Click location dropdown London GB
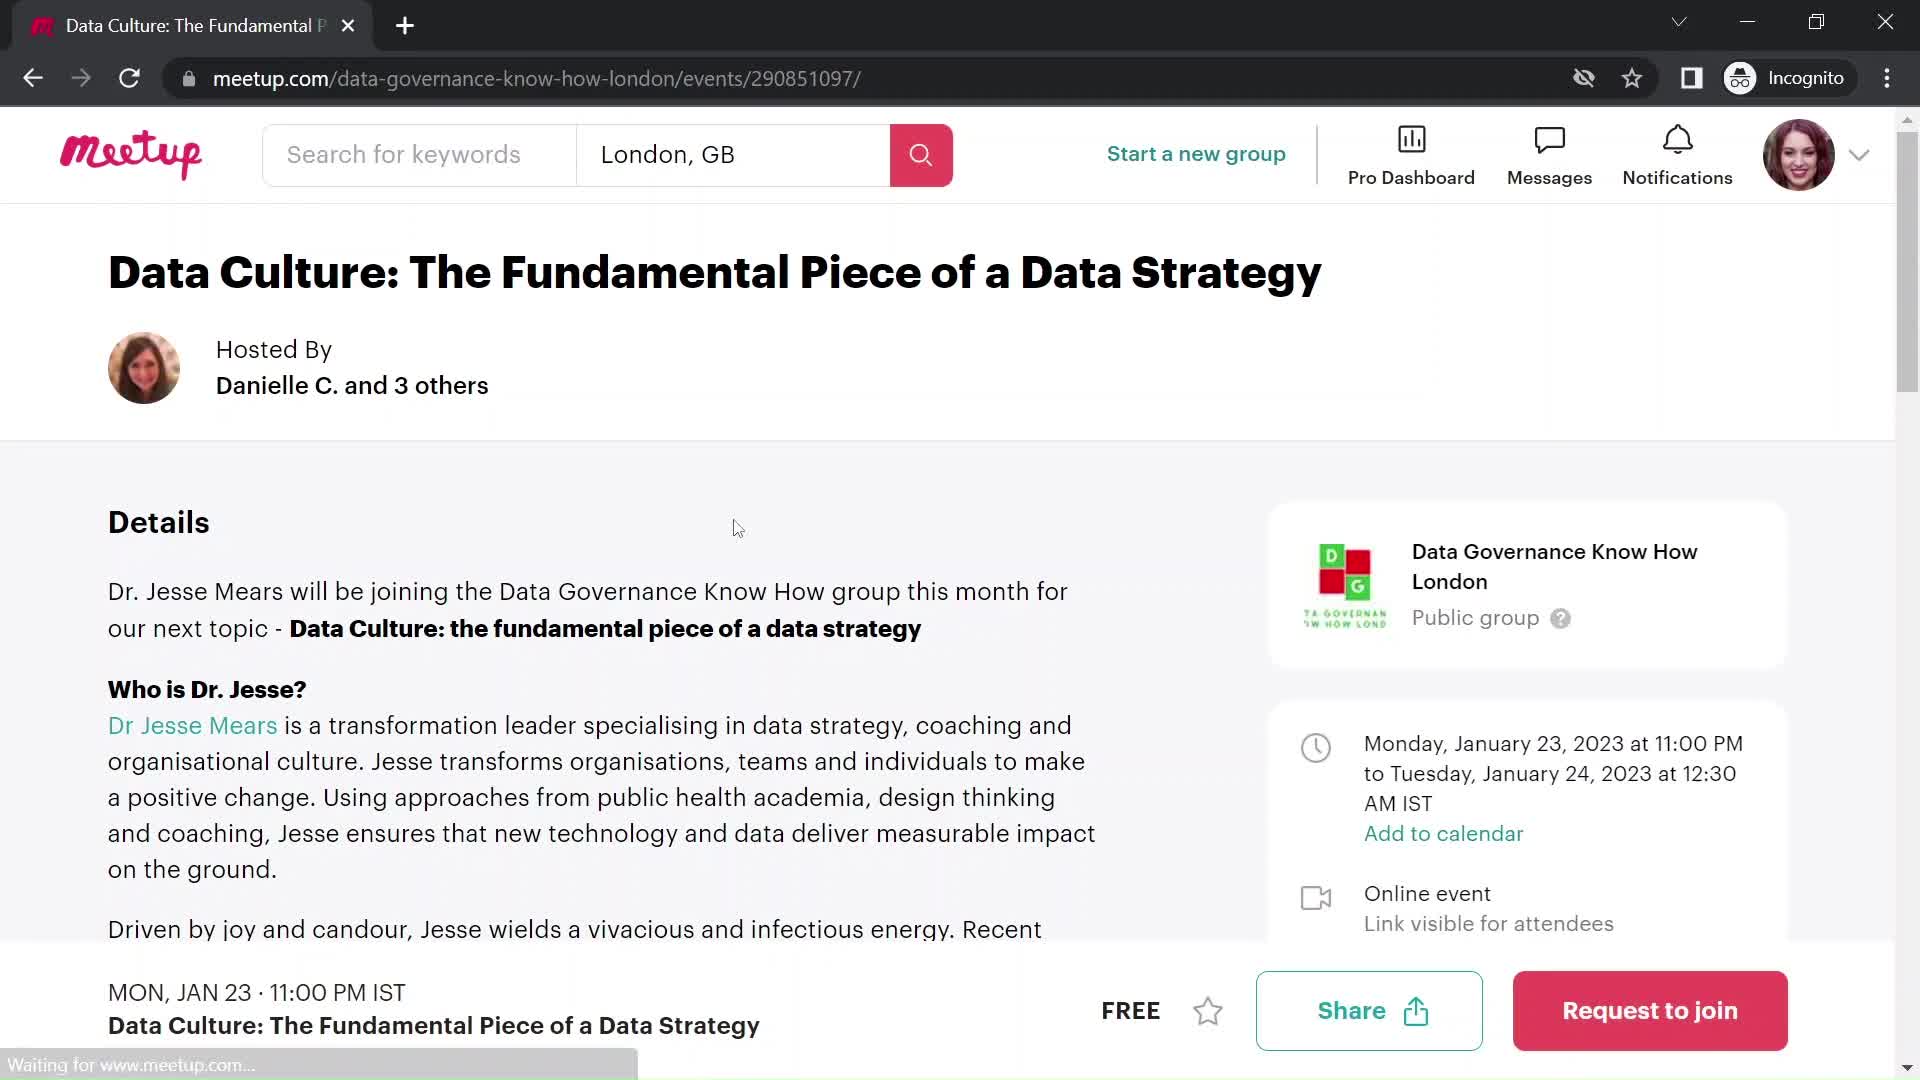 (733, 154)
